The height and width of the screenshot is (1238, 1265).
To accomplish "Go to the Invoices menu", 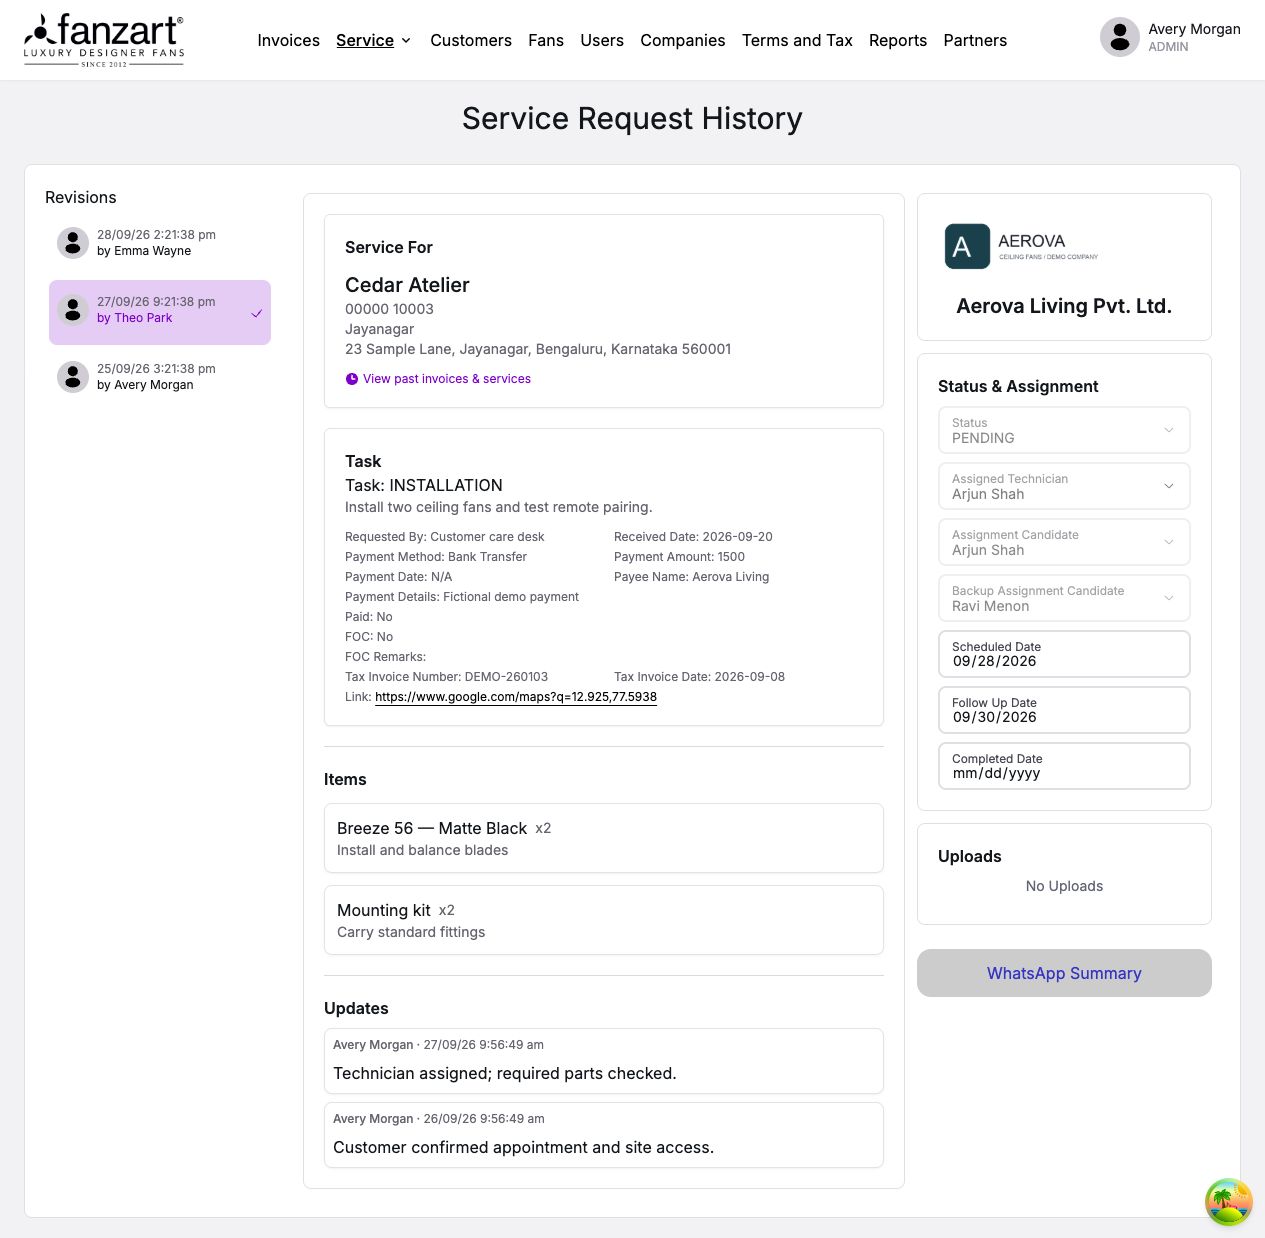I will coord(288,40).
